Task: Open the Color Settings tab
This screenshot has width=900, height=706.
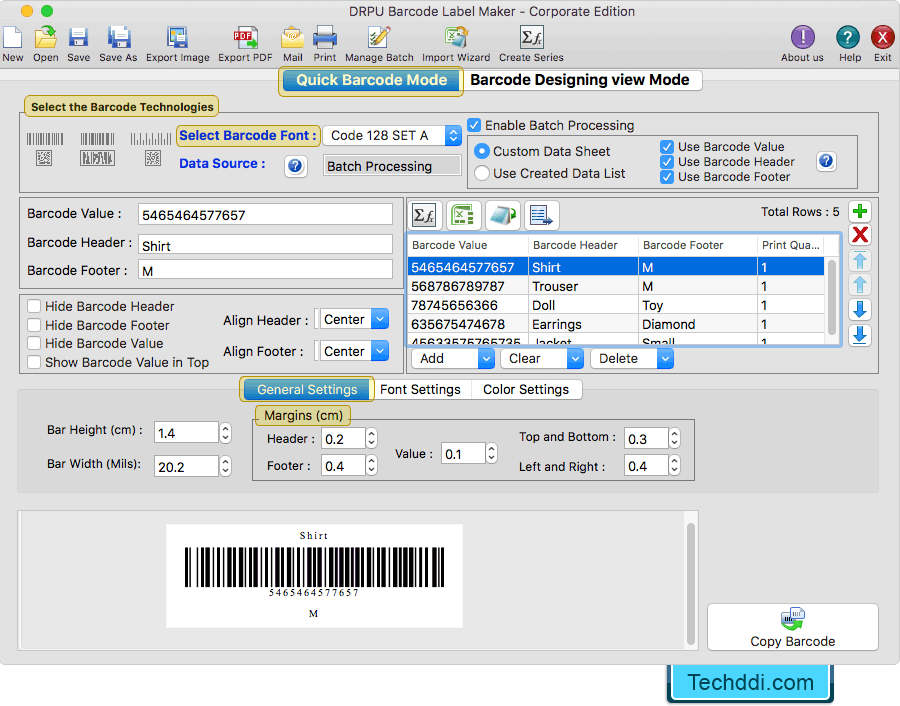Action: pyautogui.click(x=526, y=390)
